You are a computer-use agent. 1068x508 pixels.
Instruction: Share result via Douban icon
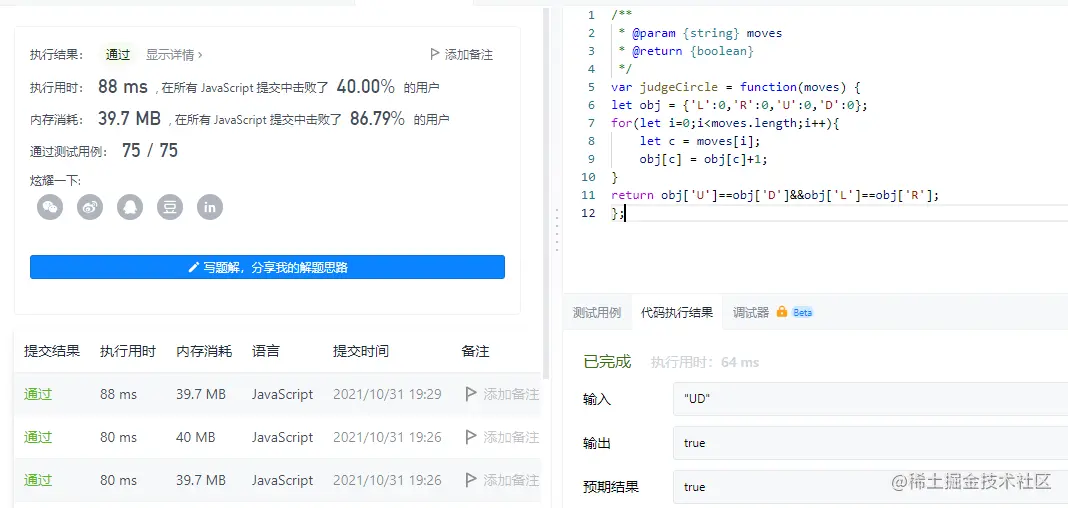[x=170, y=207]
